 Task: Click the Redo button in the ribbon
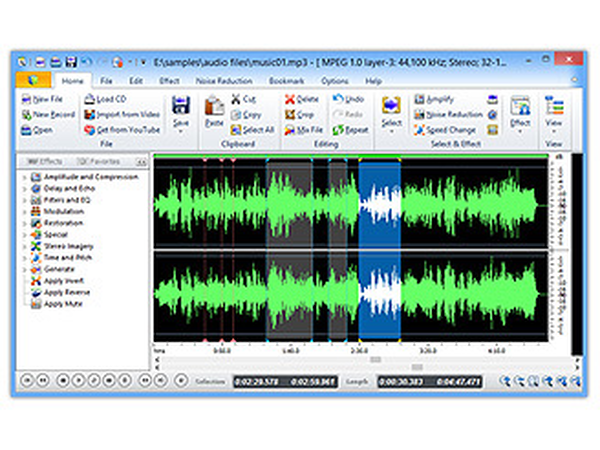348,114
